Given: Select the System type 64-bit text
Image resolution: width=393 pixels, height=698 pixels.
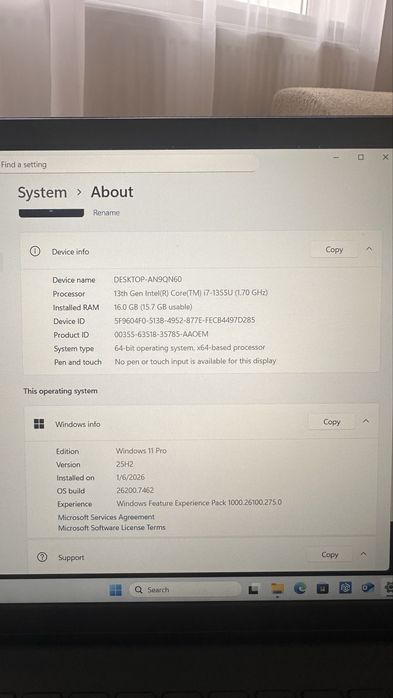Looking at the screenshot, I should (x=190, y=347).
